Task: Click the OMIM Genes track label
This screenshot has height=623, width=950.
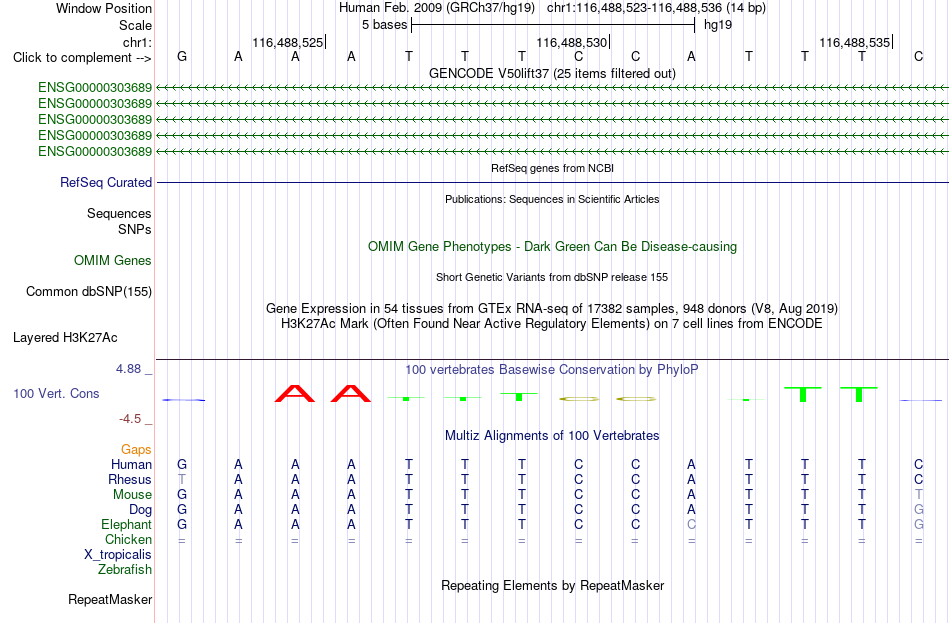Action: 113,261
